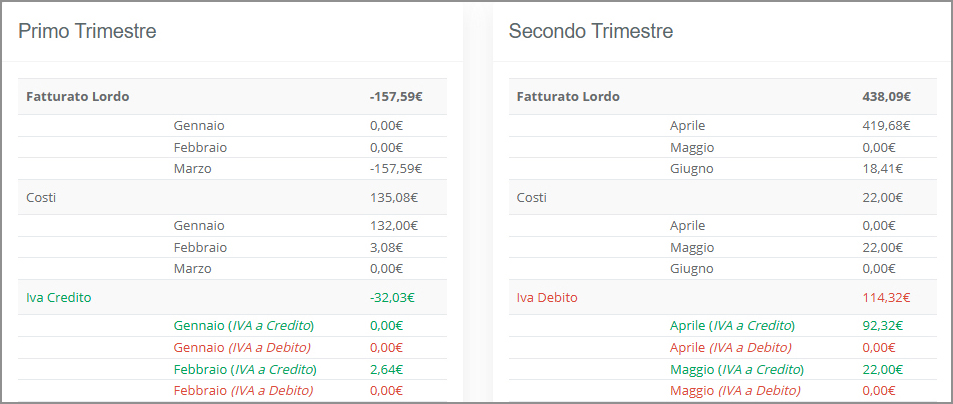The width and height of the screenshot is (953, 404).
Task: Click the Maggio (IVA a Credito) label
Action: pyautogui.click(x=736, y=369)
